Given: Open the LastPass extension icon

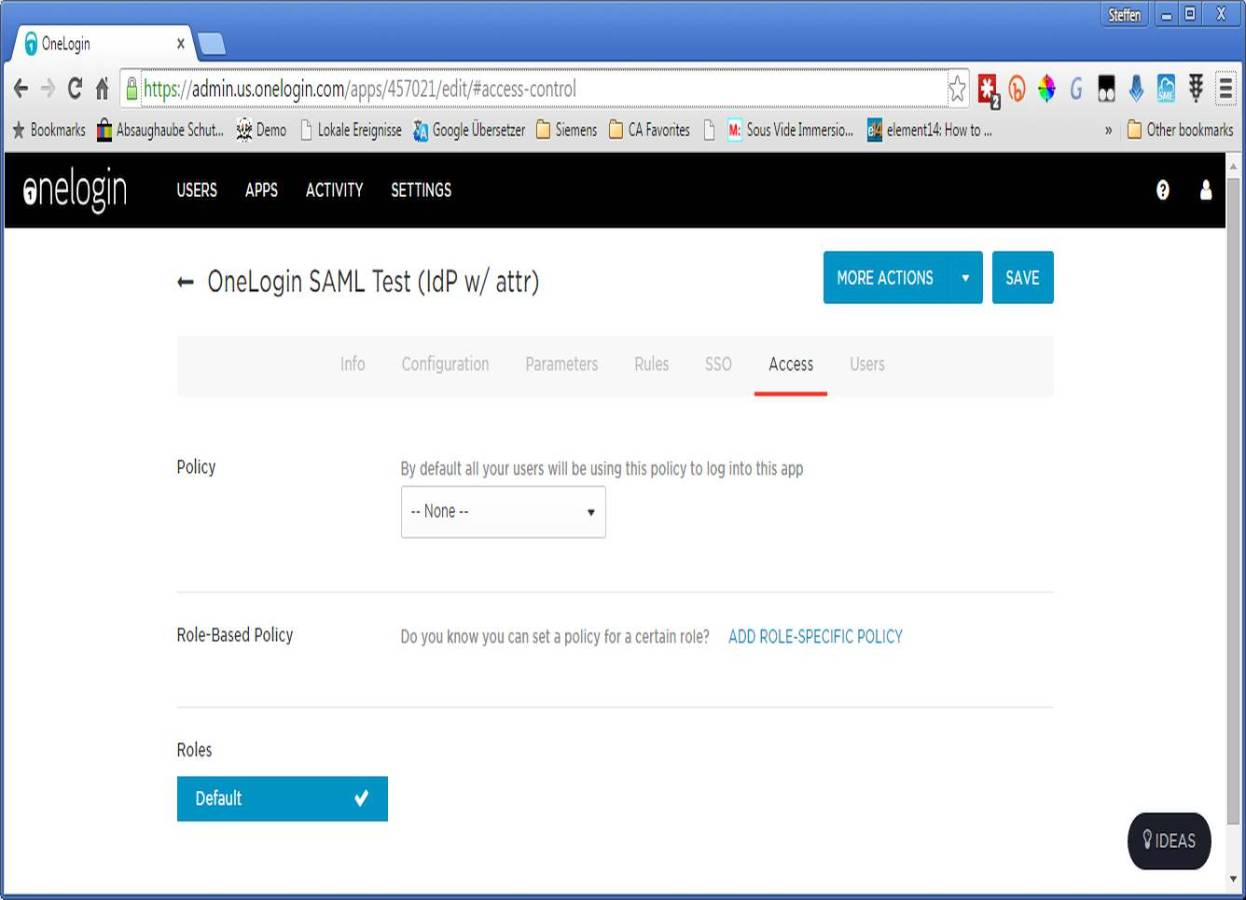Looking at the screenshot, I should click(990, 88).
